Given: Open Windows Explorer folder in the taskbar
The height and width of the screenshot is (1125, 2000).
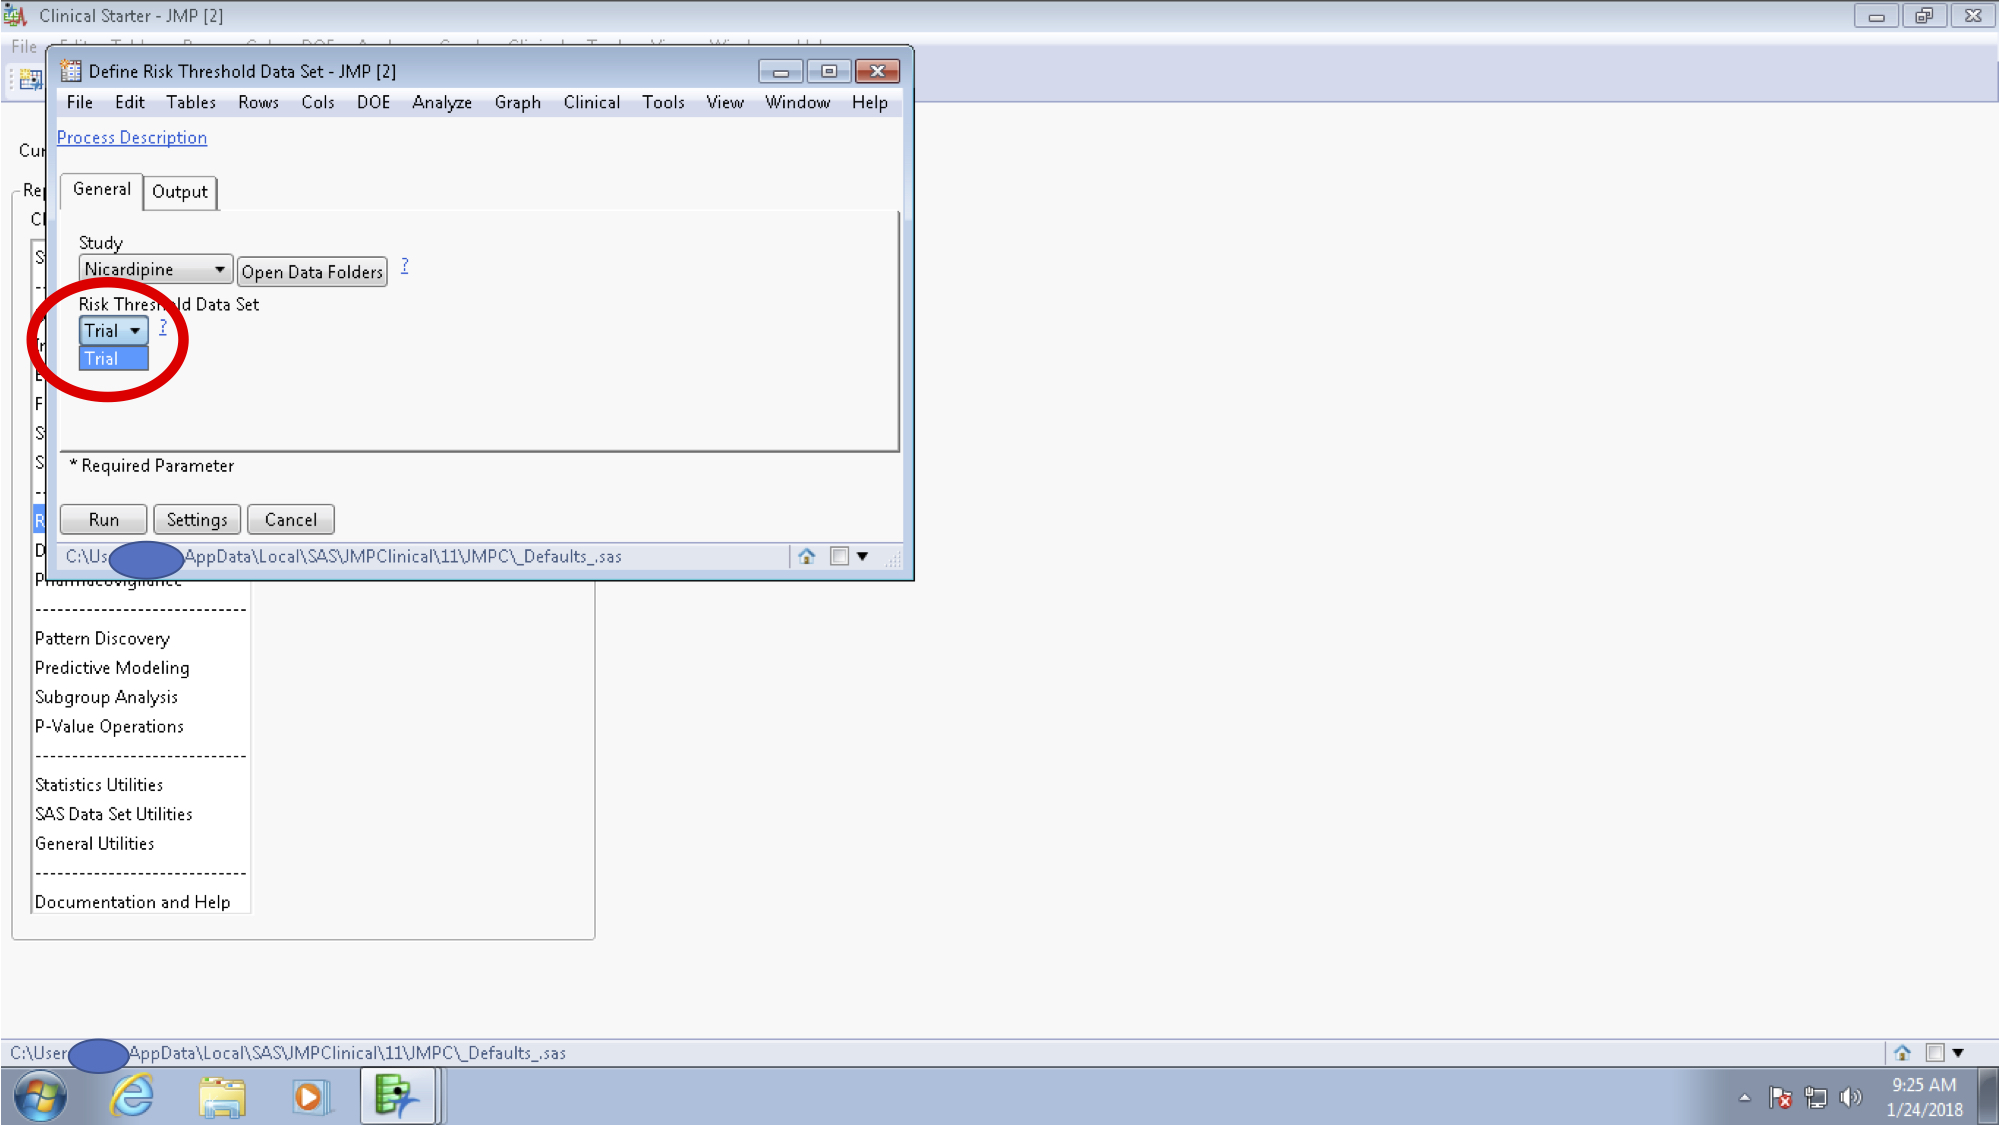Looking at the screenshot, I should (x=222, y=1096).
